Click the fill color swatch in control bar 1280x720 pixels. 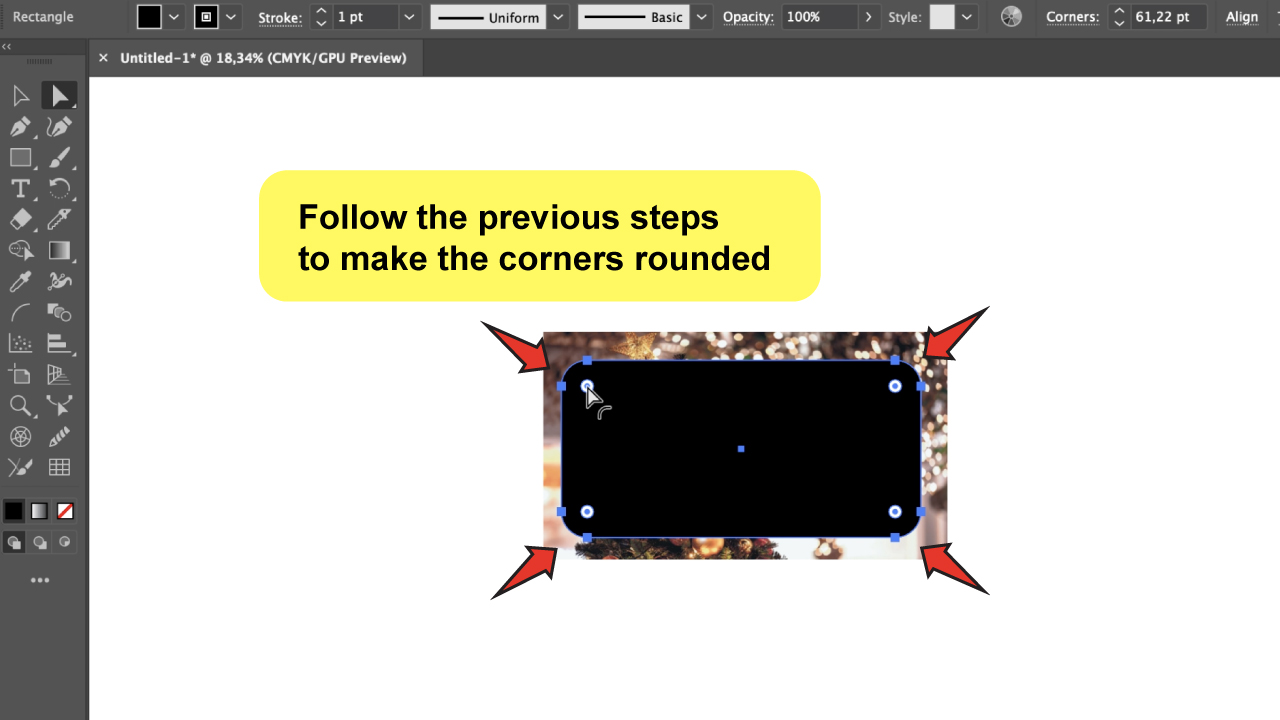pyautogui.click(x=149, y=17)
